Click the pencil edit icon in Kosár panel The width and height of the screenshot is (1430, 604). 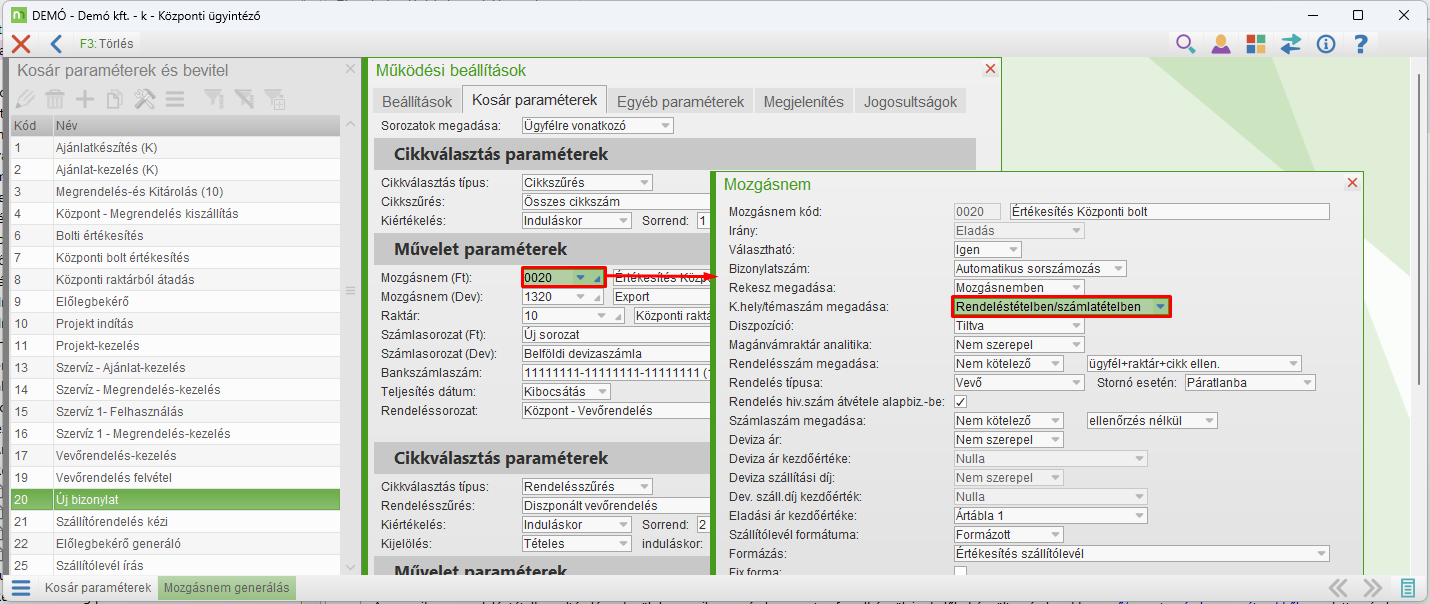click(25, 99)
